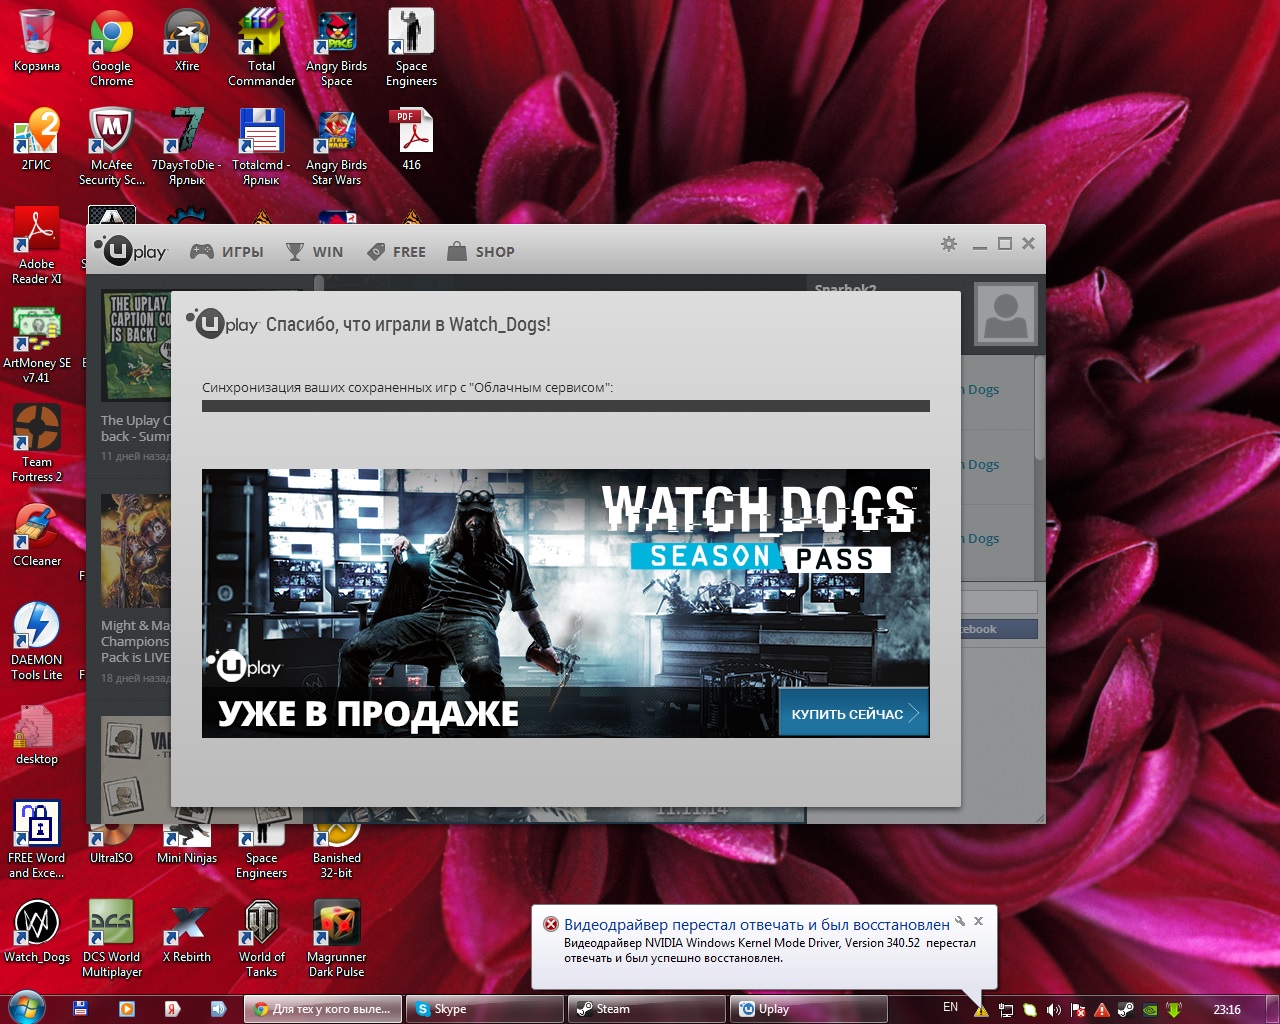Click the Uplay logo in header

point(131,250)
